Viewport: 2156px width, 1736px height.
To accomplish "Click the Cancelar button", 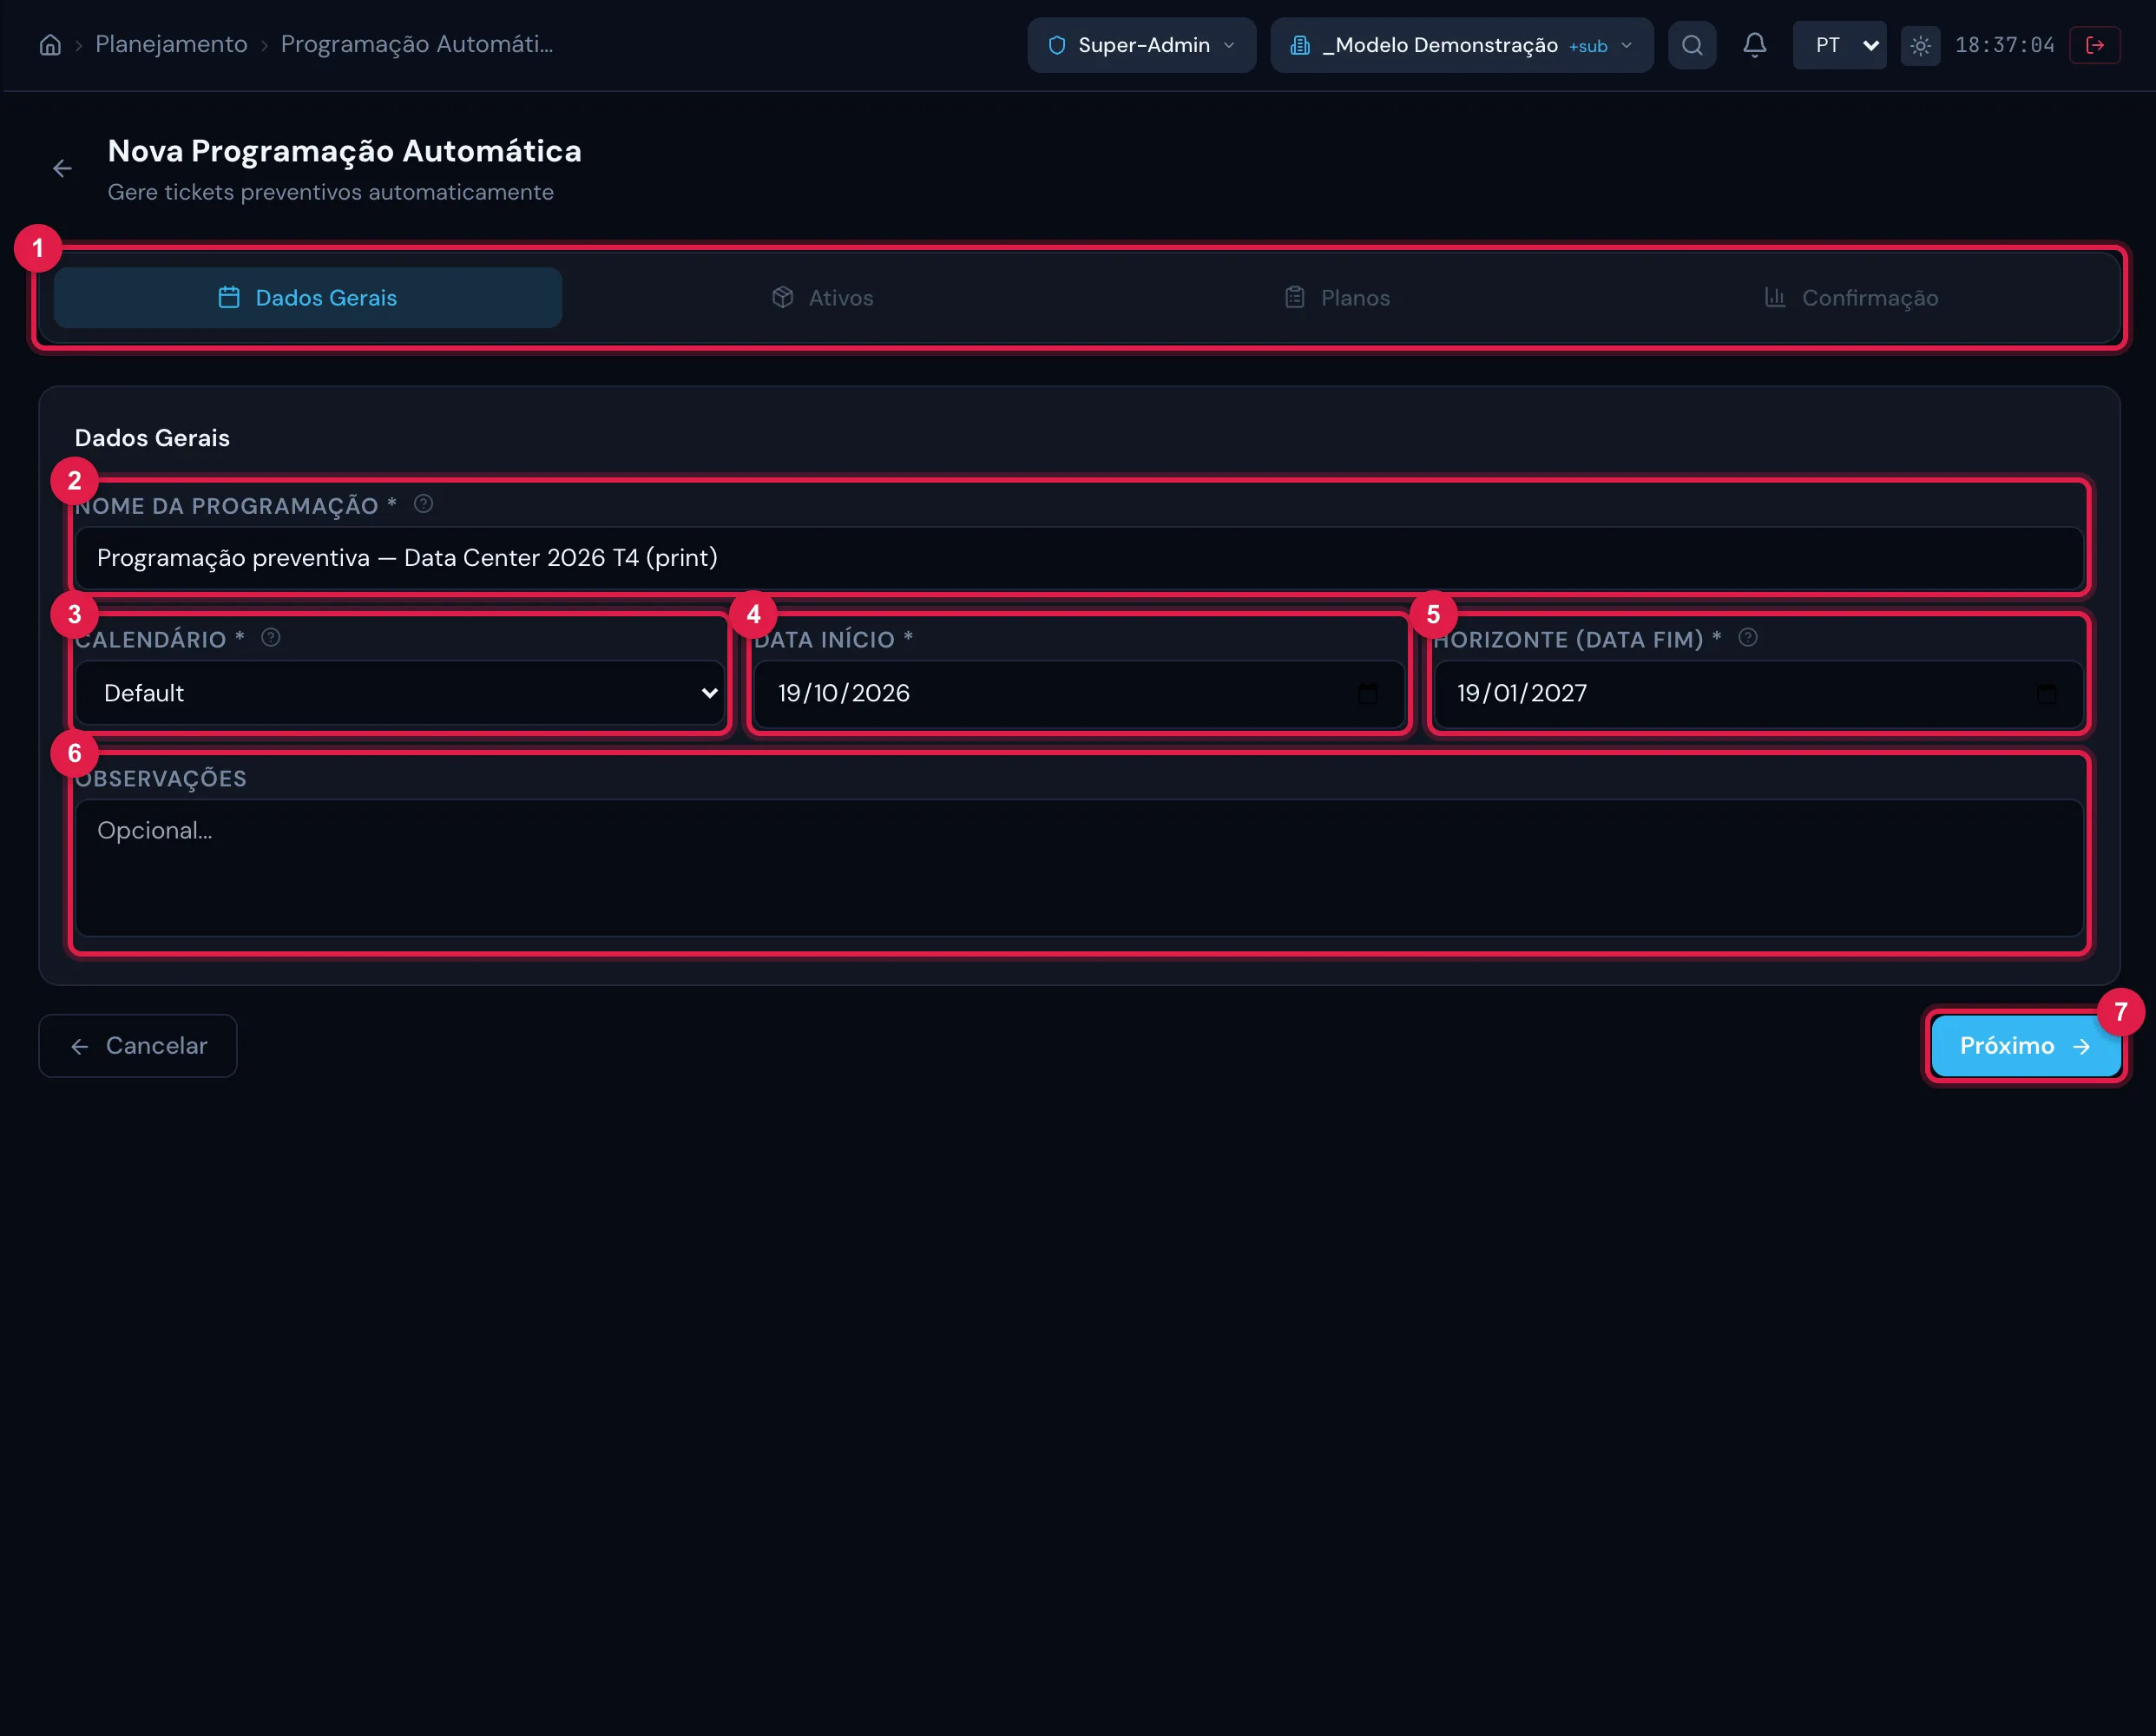I will tap(138, 1046).
